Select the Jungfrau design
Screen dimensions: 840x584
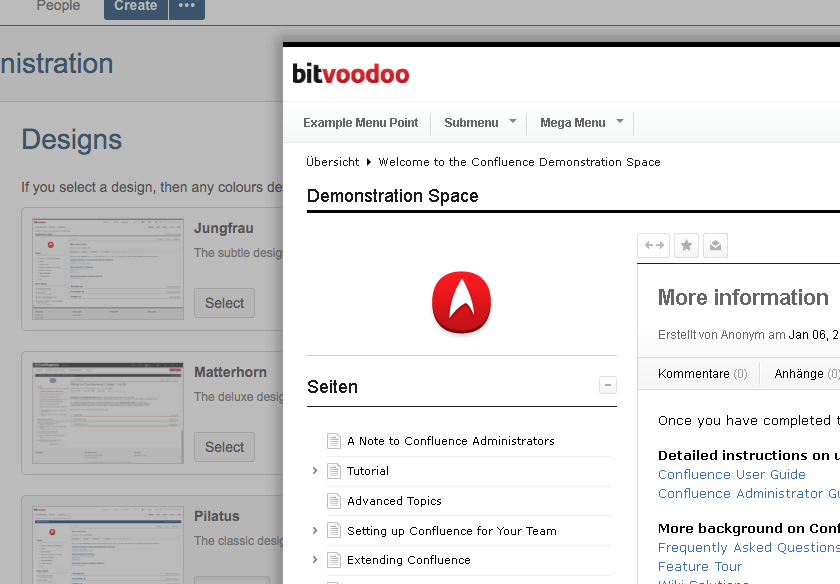pos(224,303)
